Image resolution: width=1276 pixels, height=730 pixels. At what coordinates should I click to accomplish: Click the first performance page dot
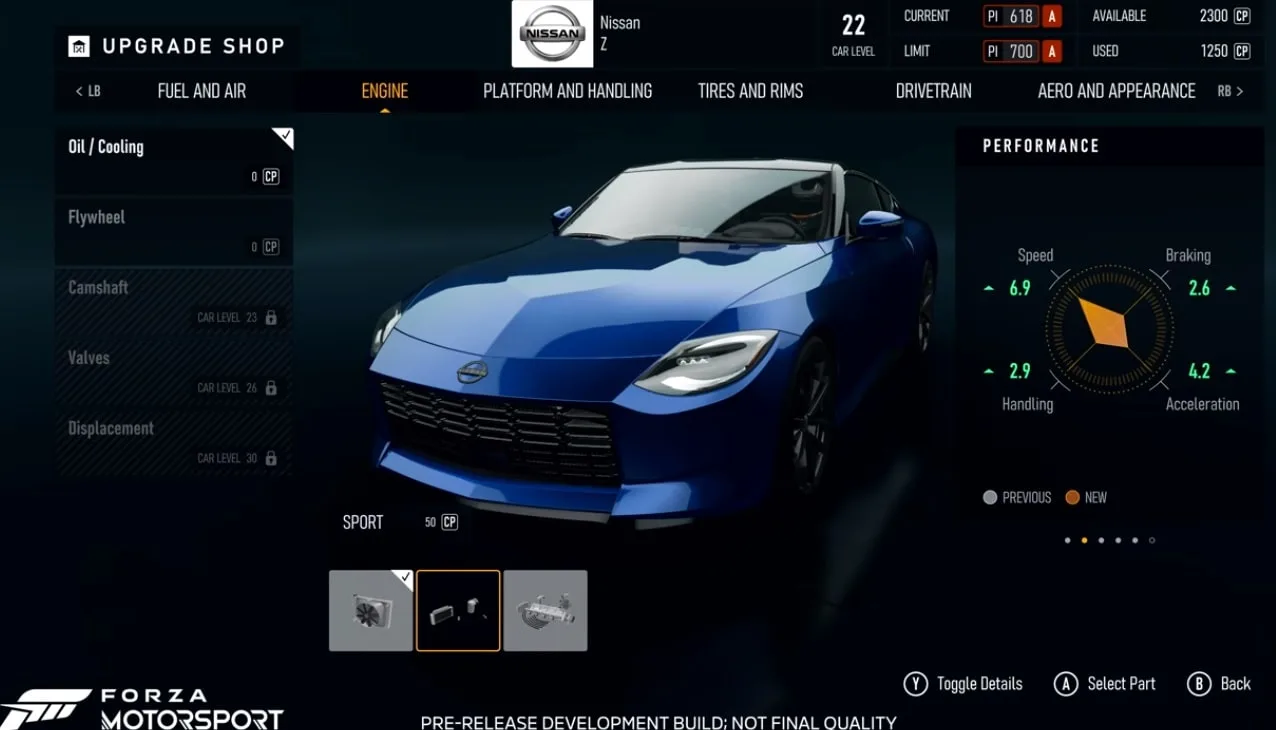tap(1068, 540)
